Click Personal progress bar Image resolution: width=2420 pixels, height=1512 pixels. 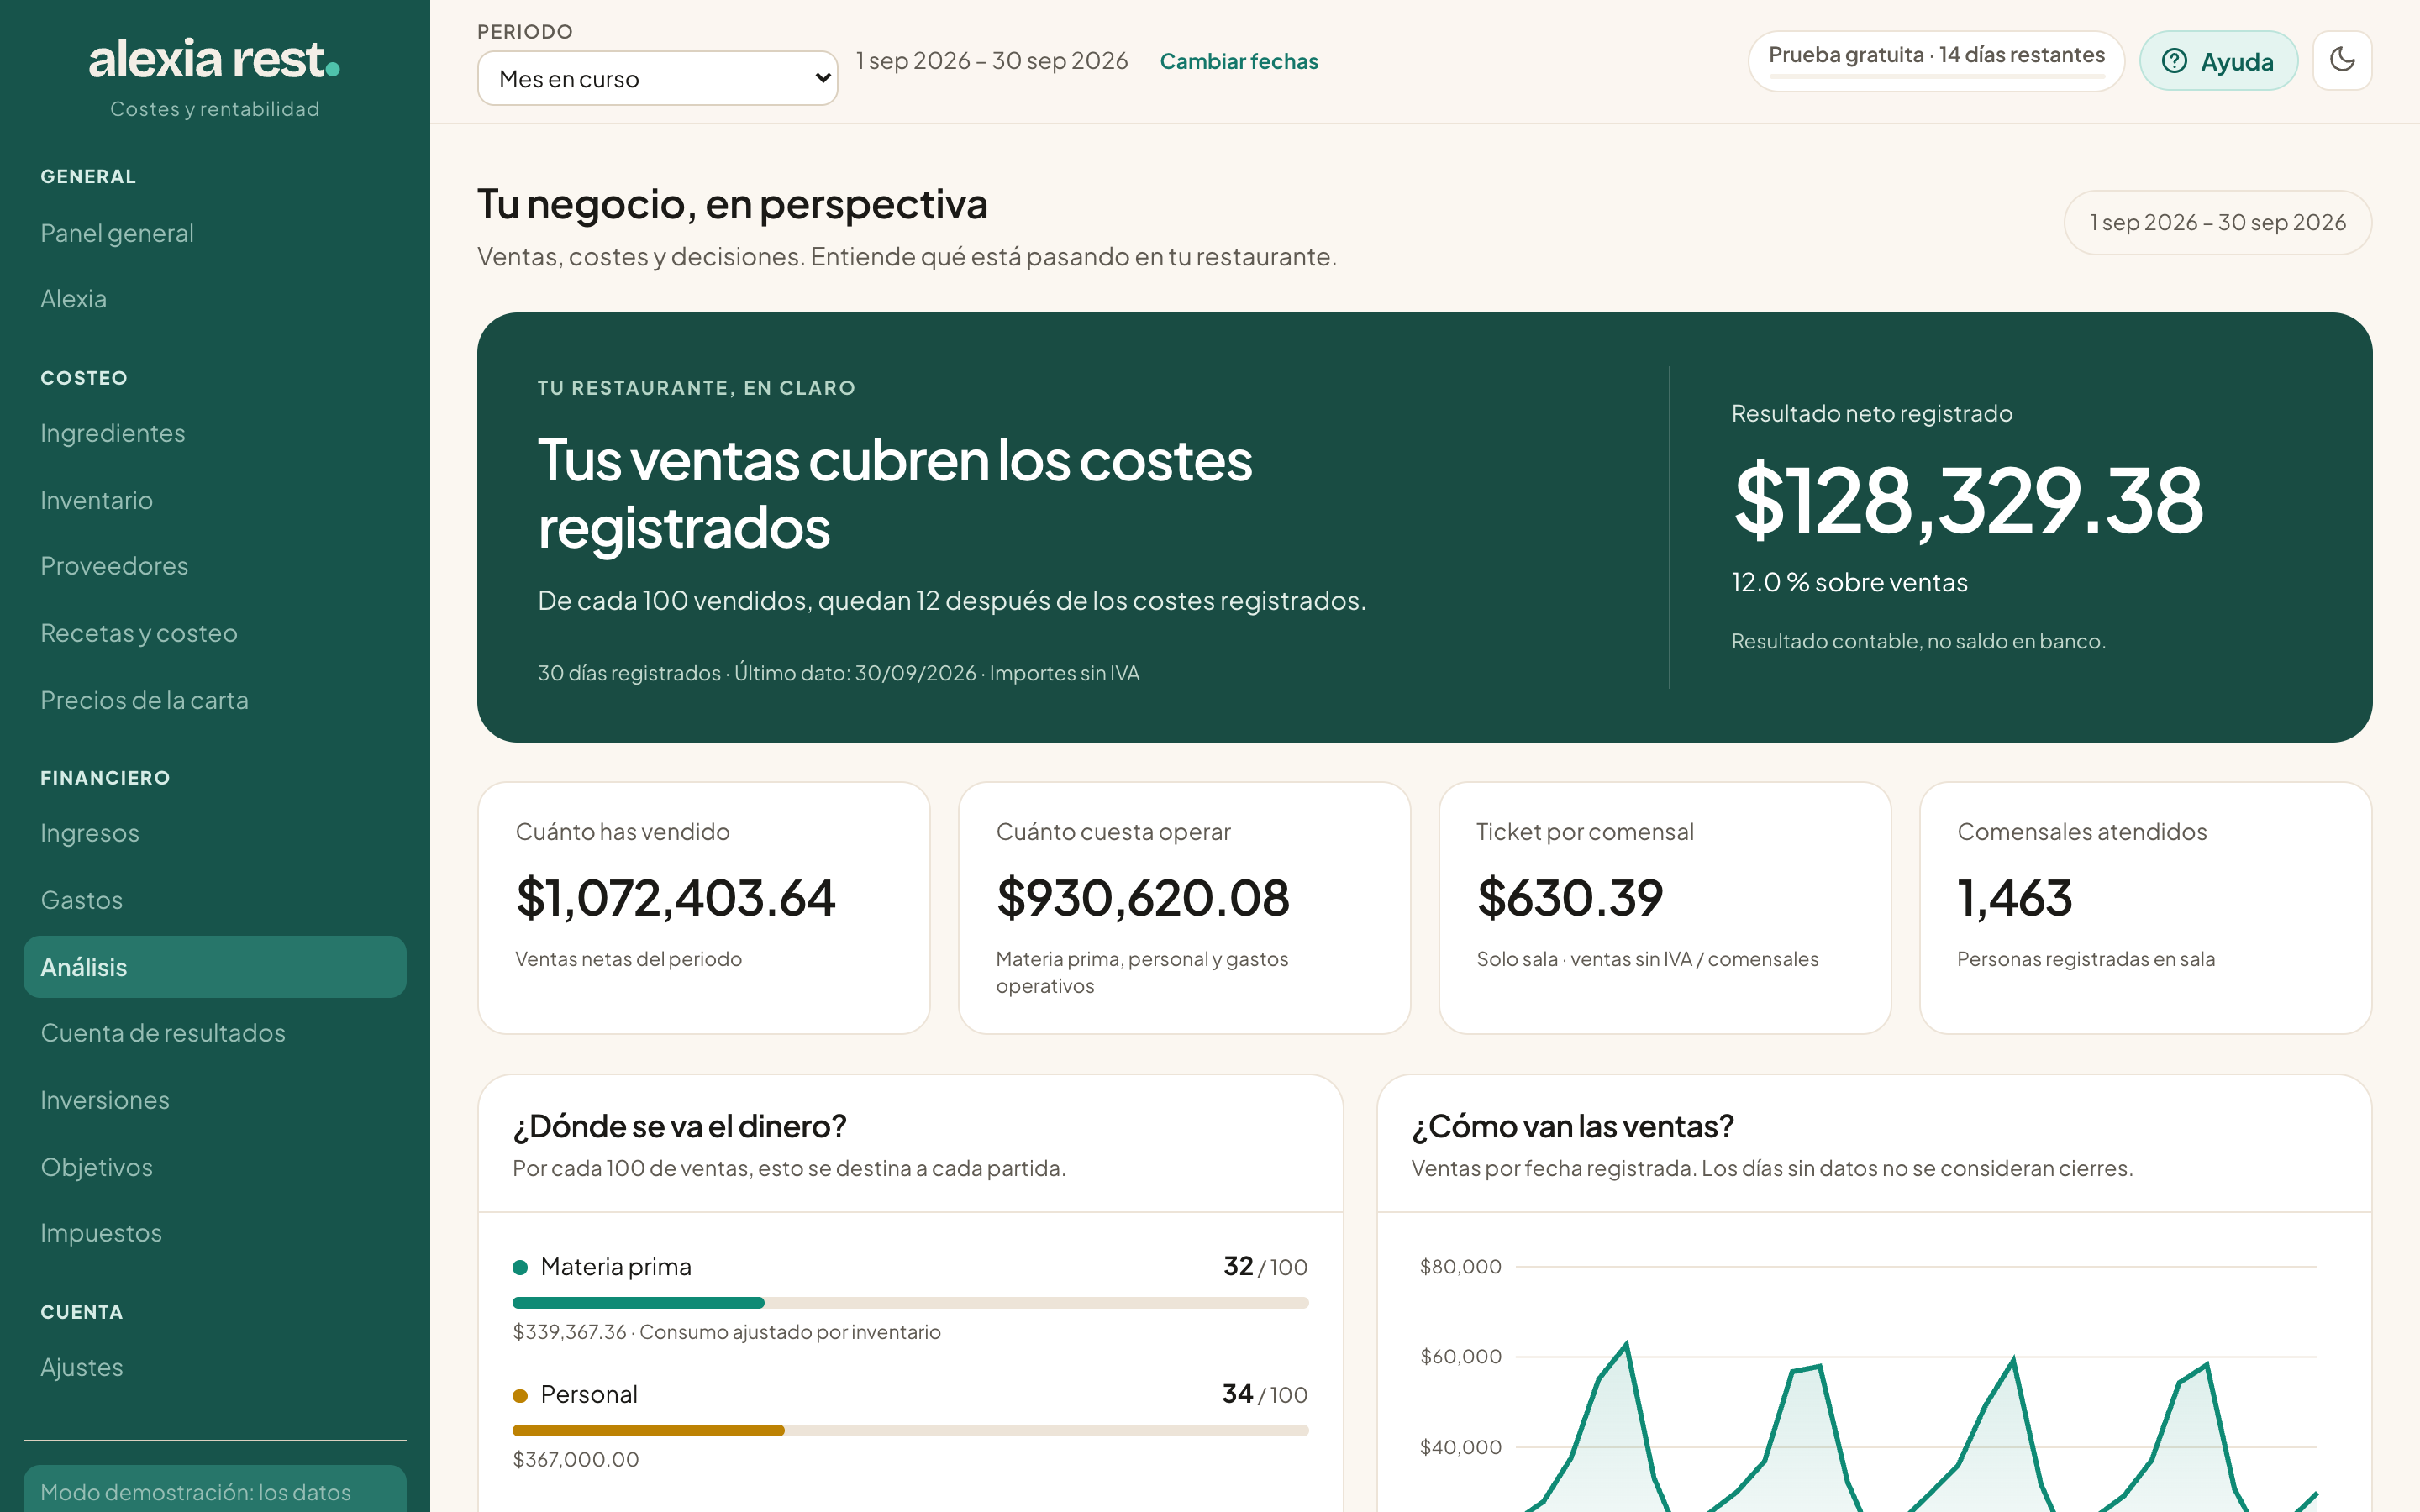(910, 1431)
